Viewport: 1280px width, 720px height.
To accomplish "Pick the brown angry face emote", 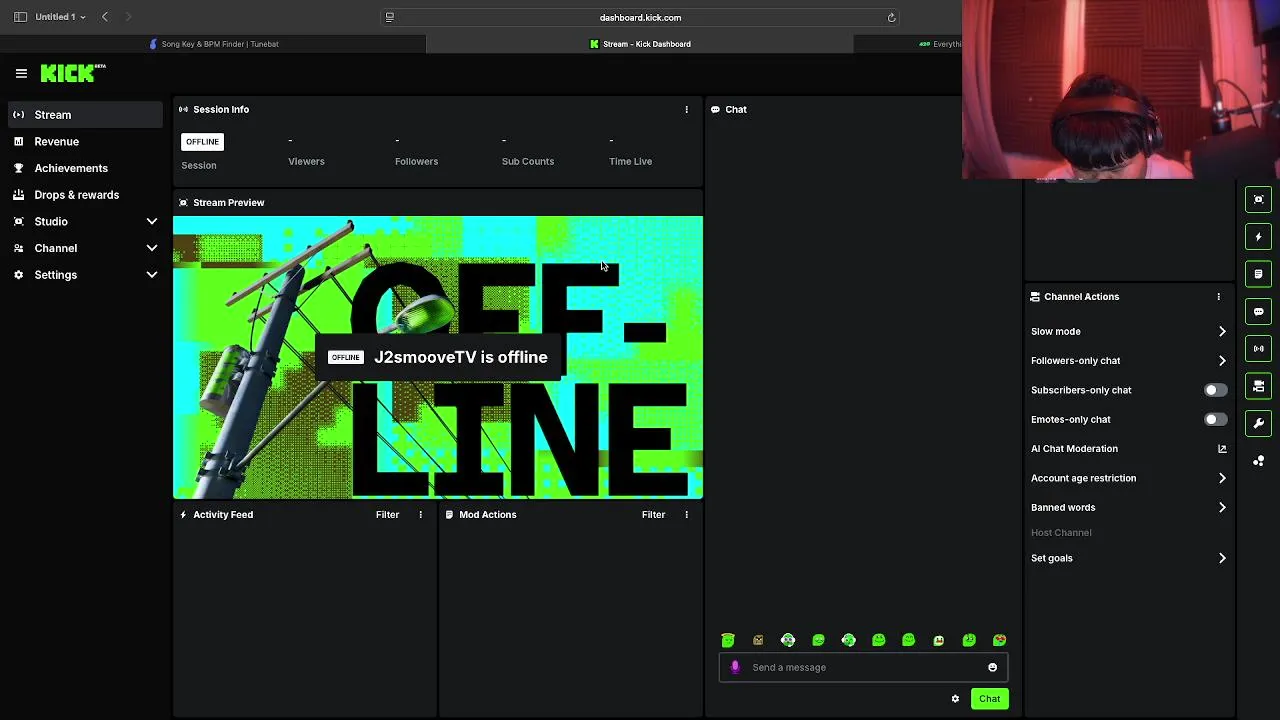I will coord(758,640).
